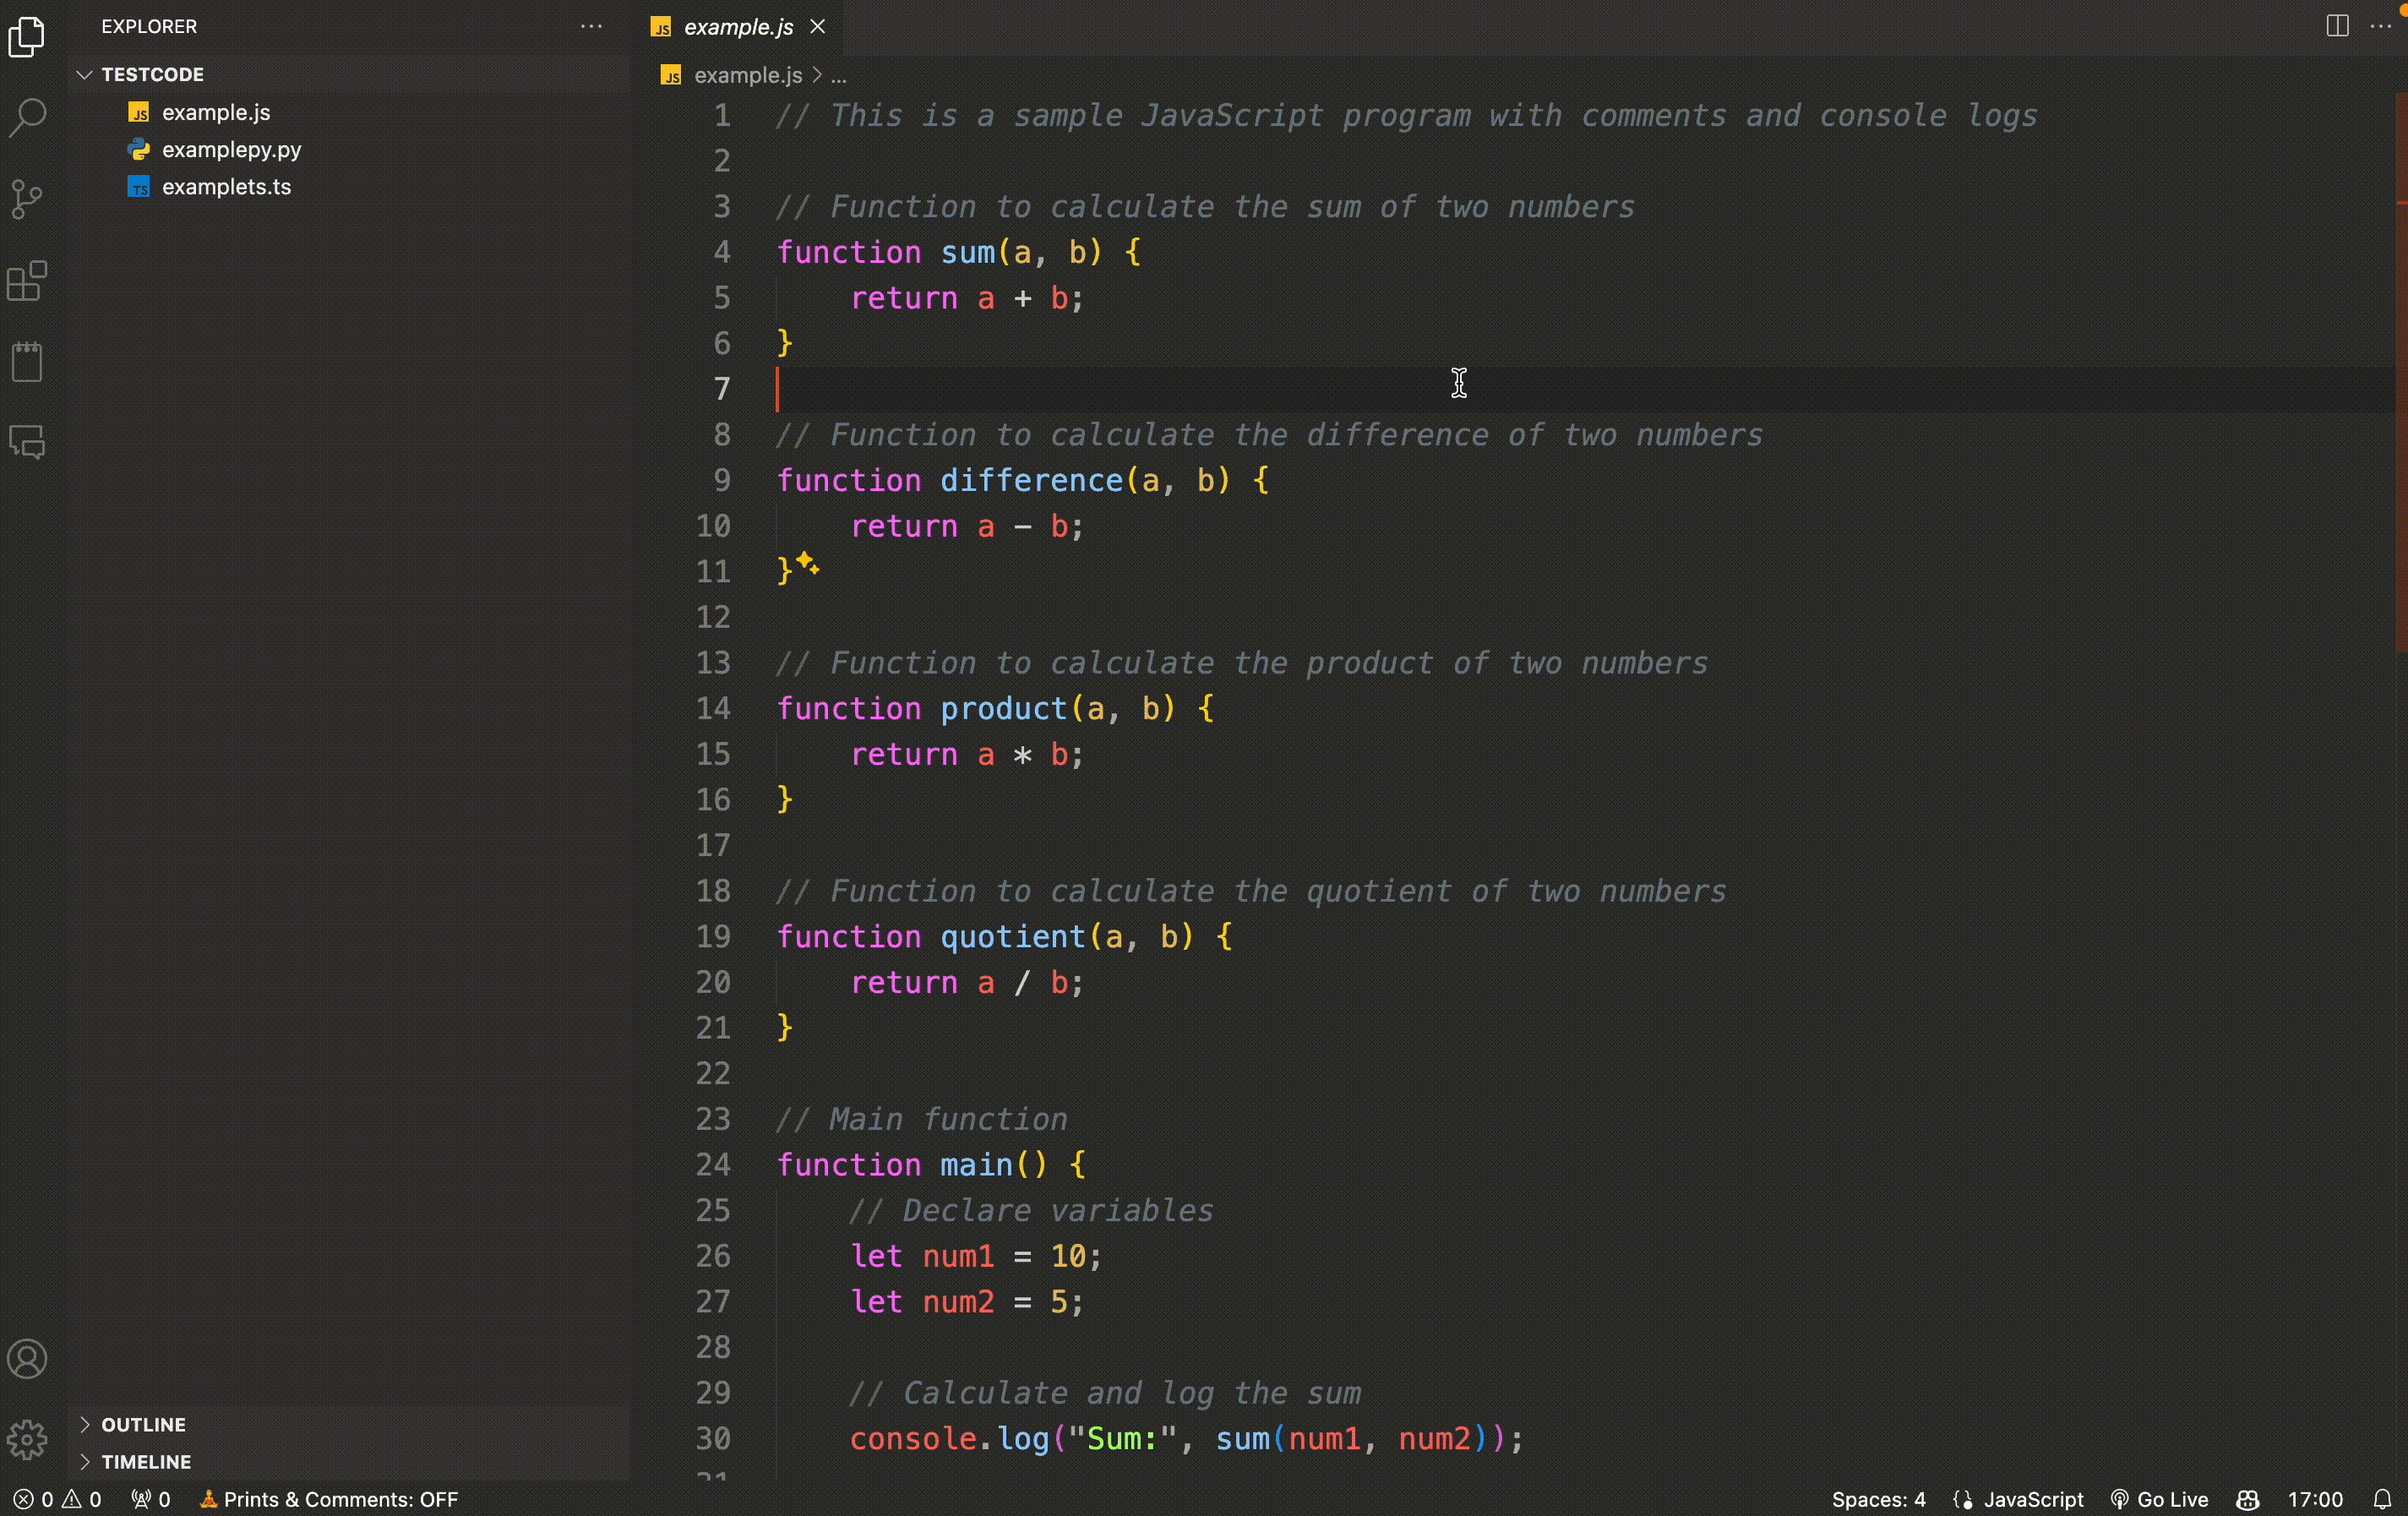Click the Explorer files icon
This screenshot has width=2408, height=1516.
(x=27, y=37)
